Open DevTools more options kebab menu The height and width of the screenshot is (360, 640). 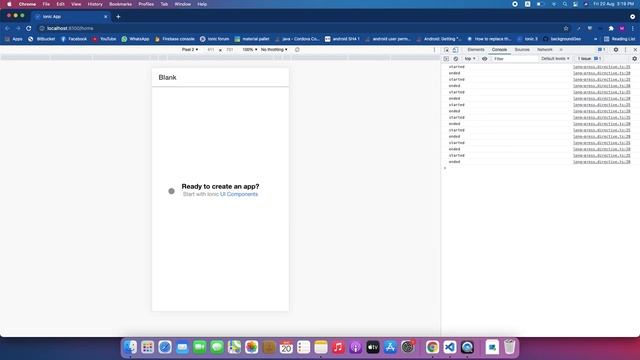[x=625, y=50]
